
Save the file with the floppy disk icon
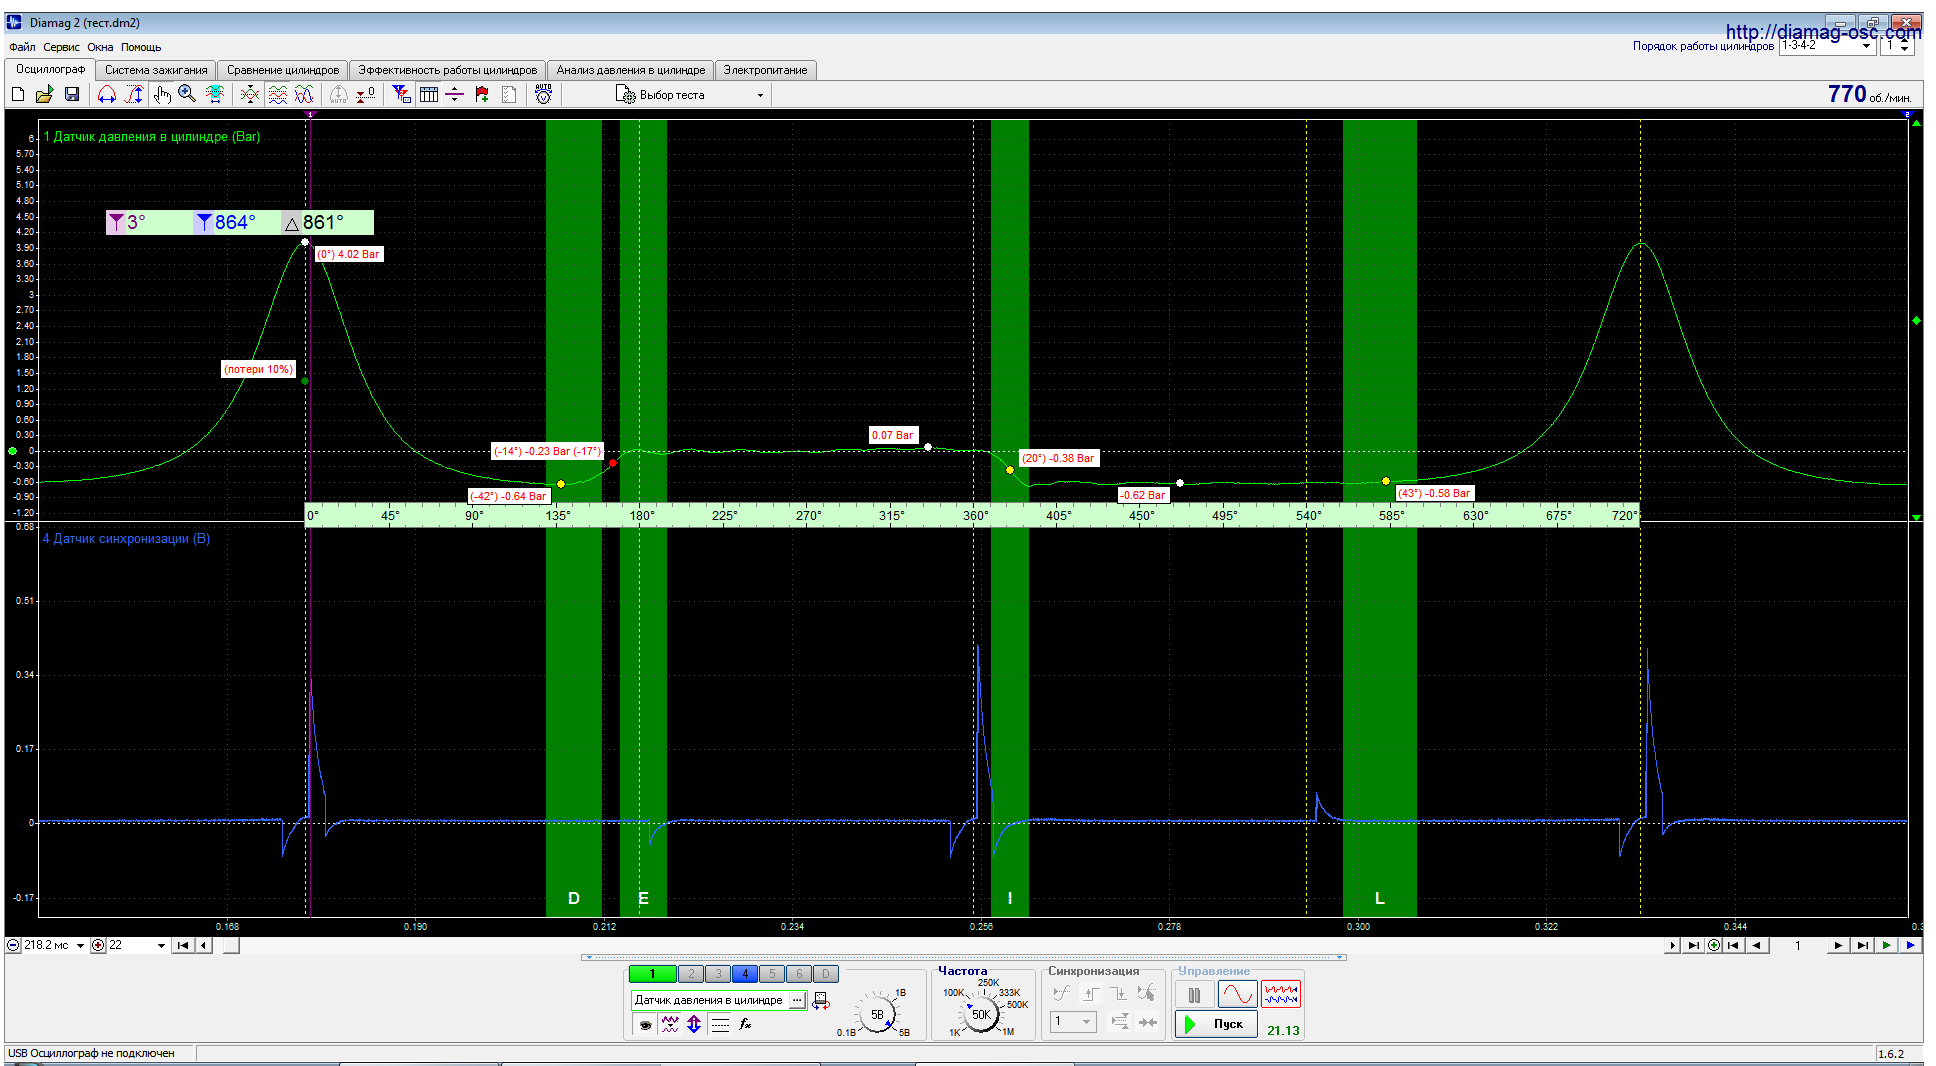72,94
